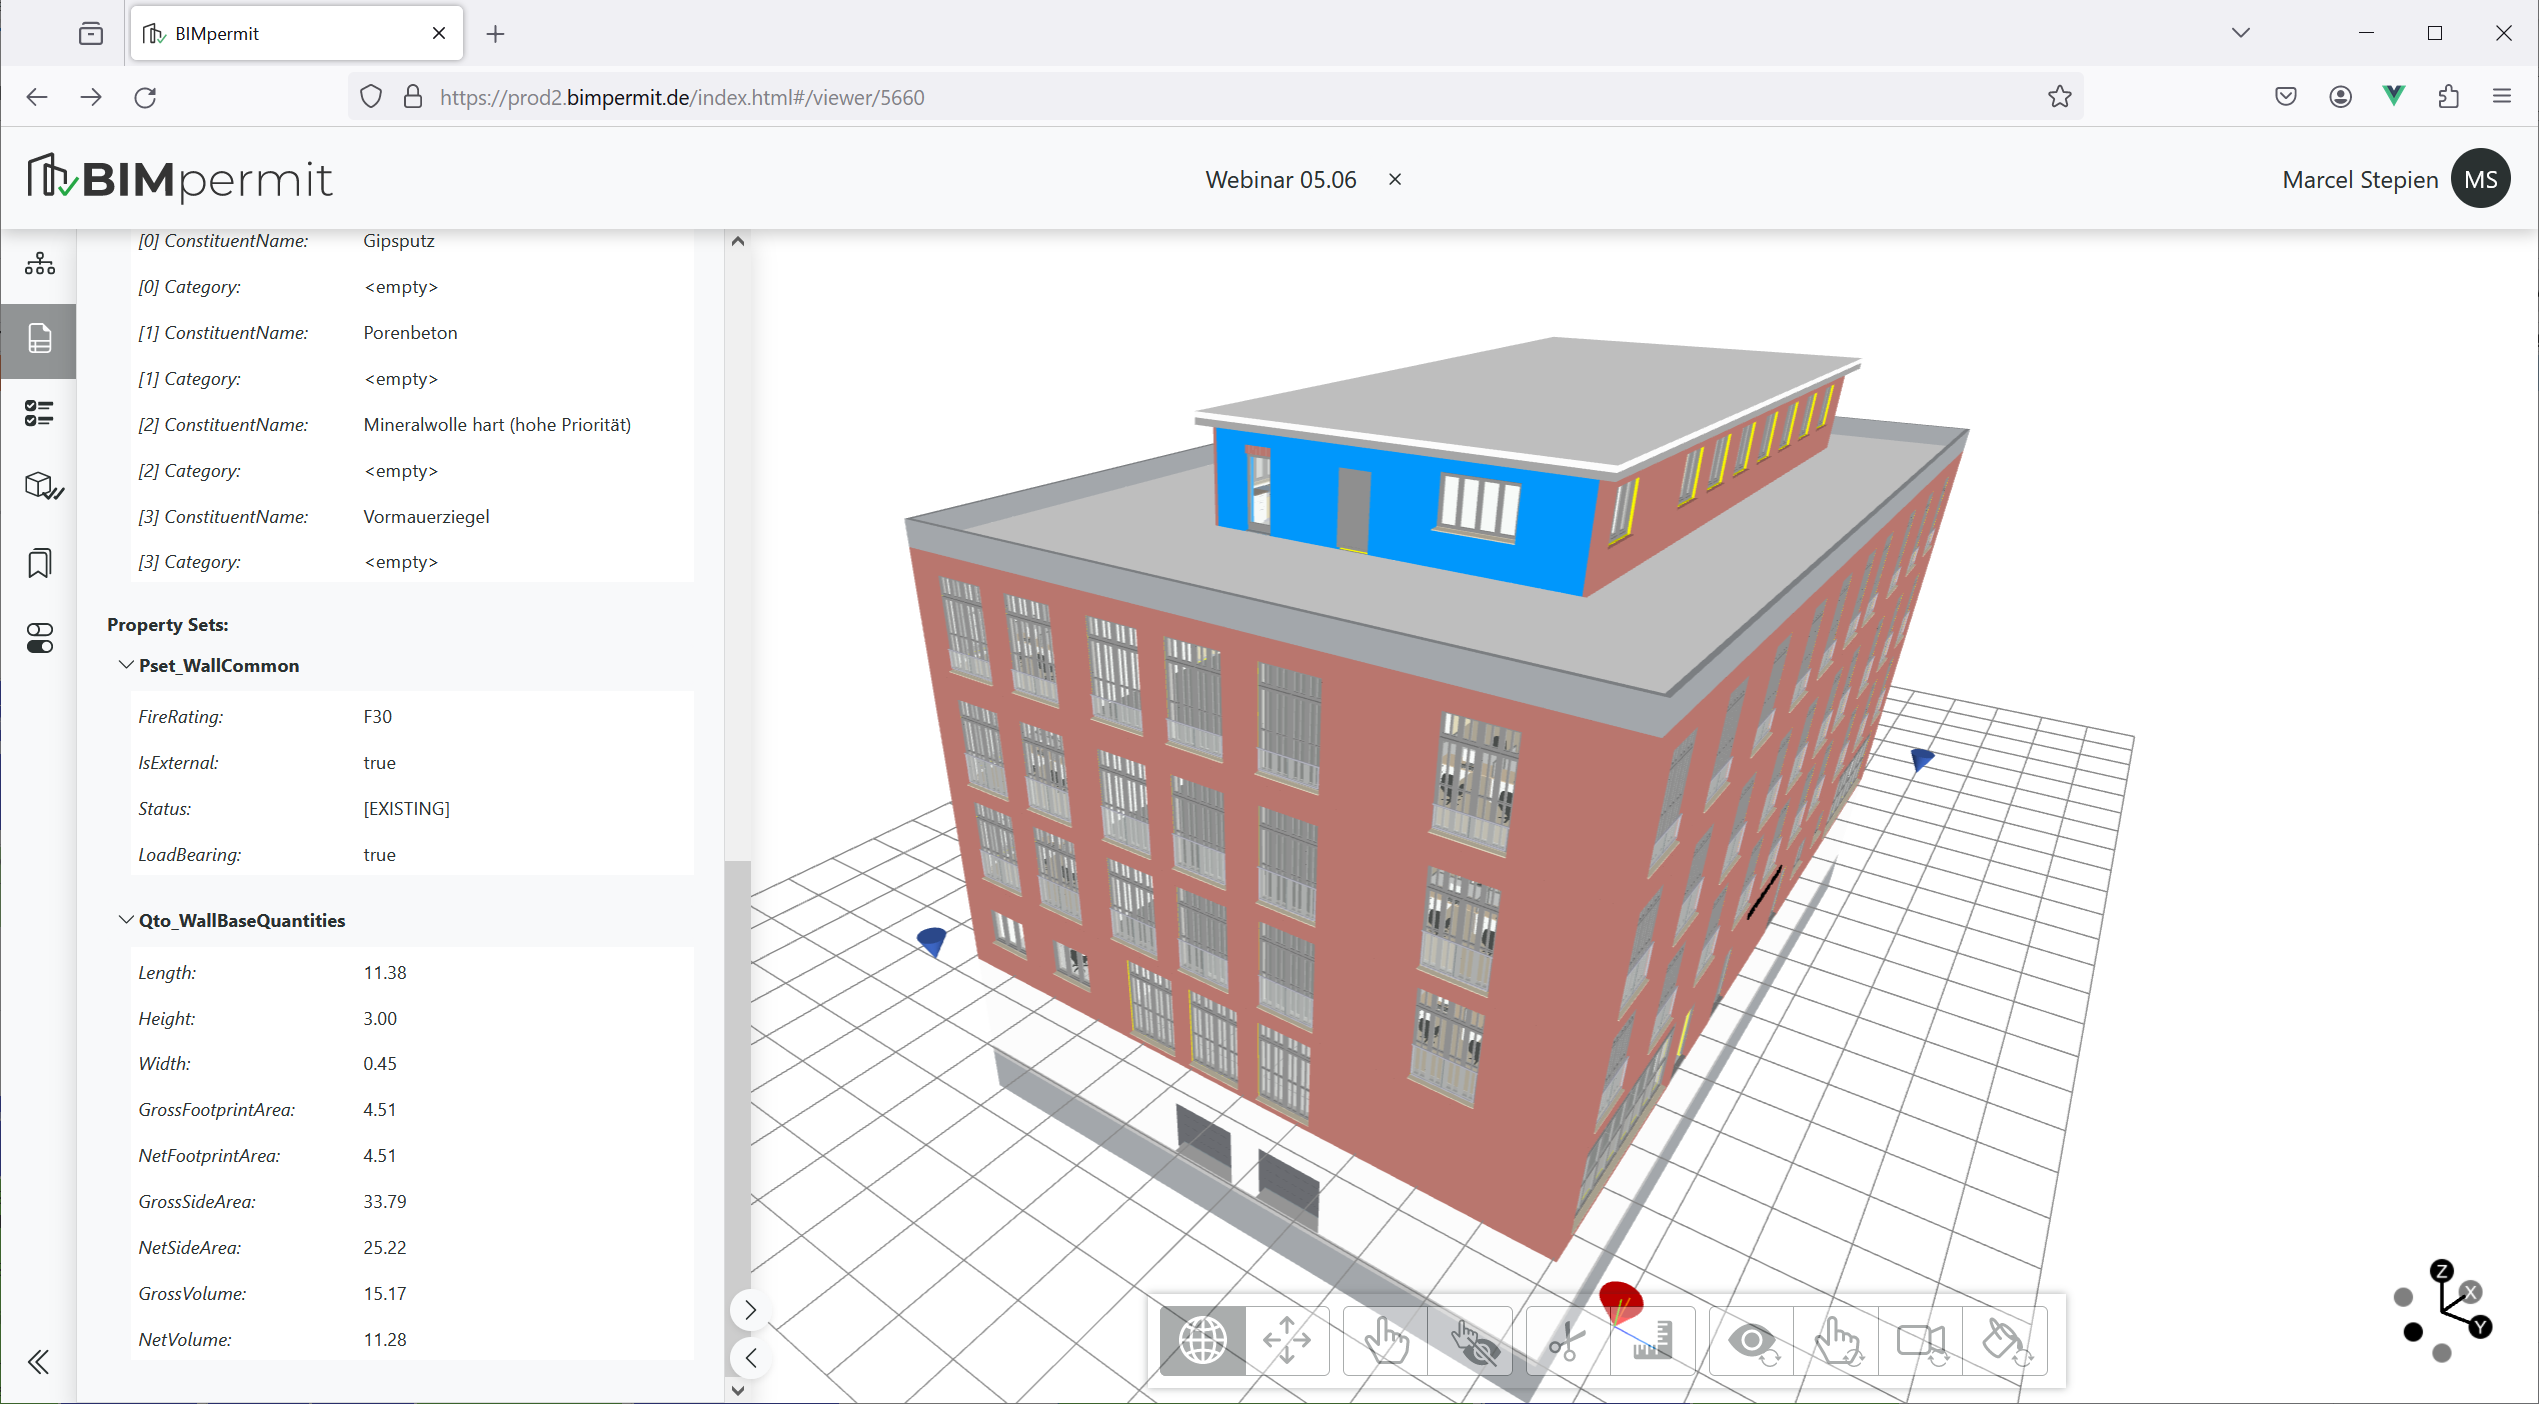Open the model structure tree sidebar icon
This screenshot has height=1404, width=2539.
(39, 264)
